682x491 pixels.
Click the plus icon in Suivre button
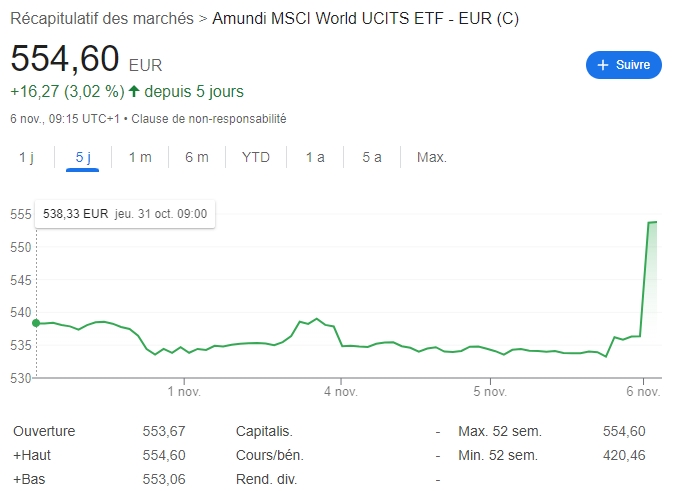tap(603, 65)
